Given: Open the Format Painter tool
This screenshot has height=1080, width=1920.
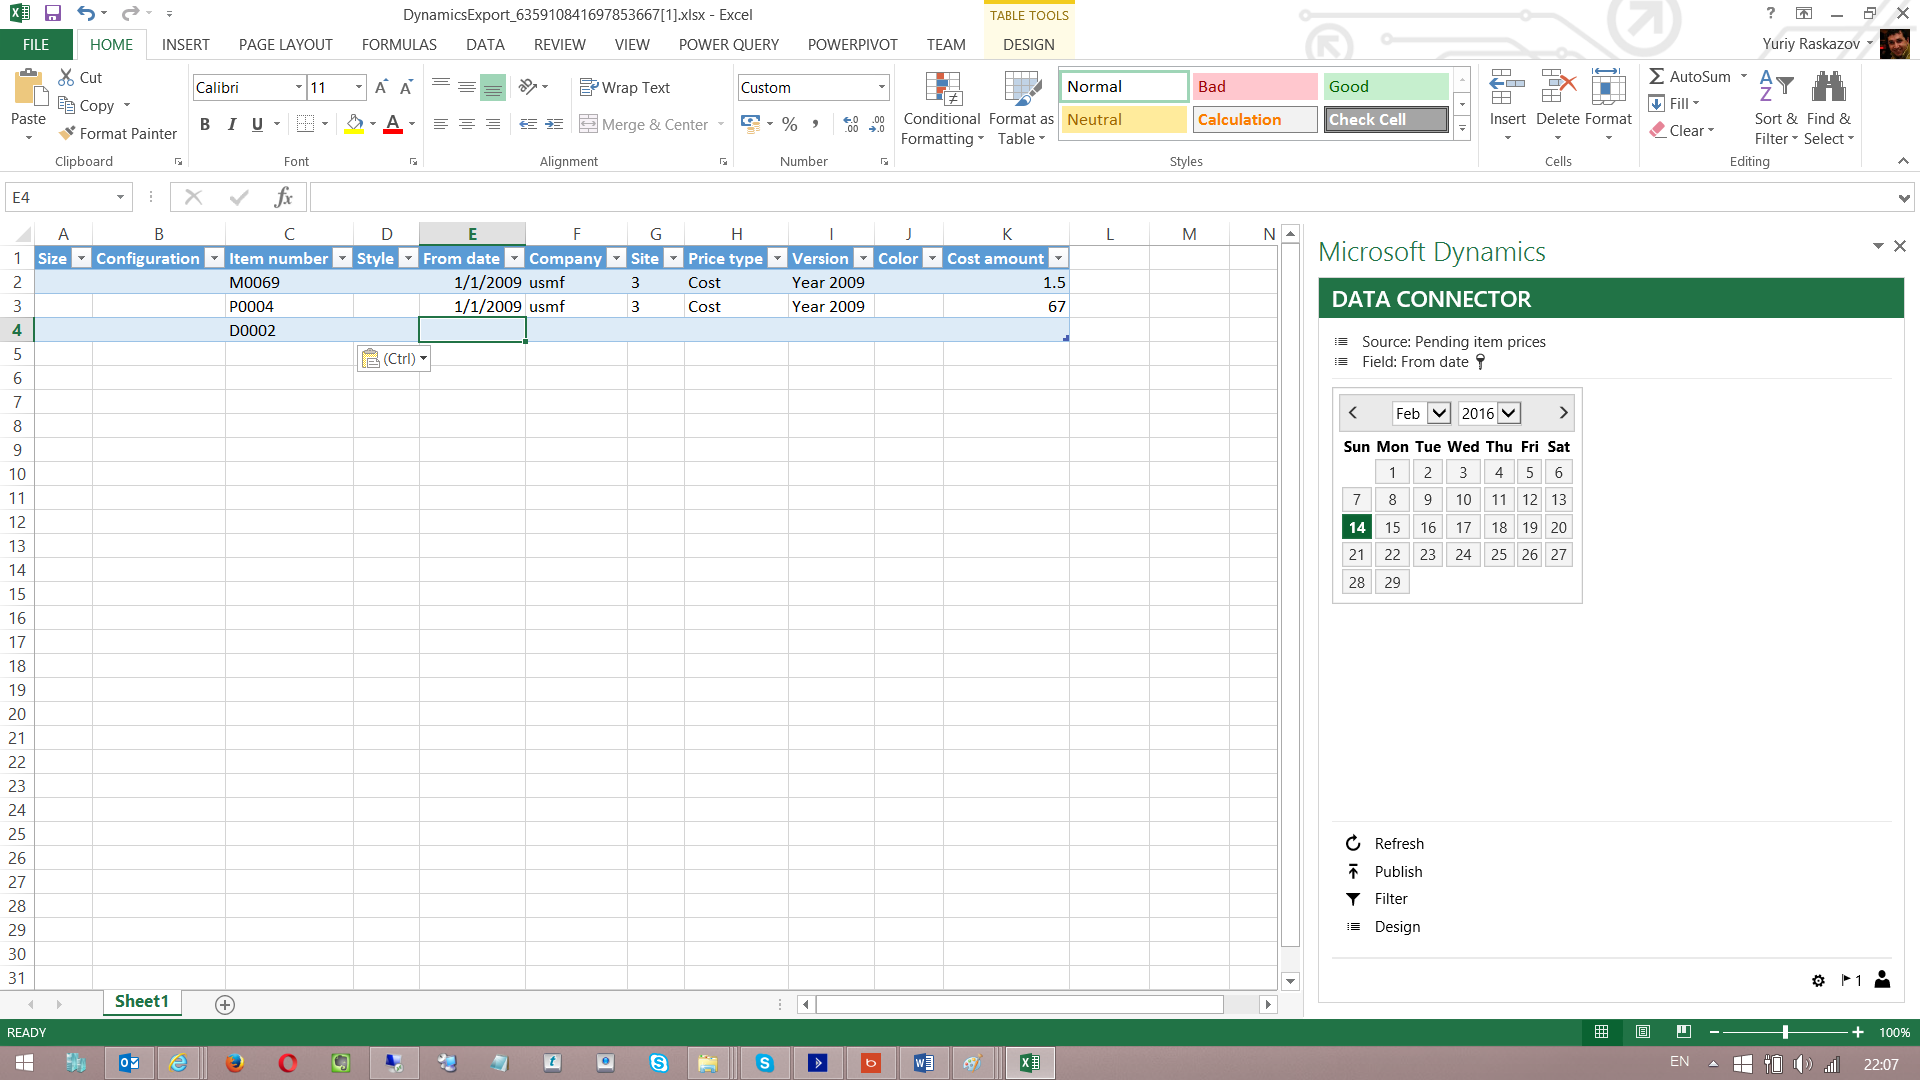Looking at the screenshot, I should click(117, 133).
